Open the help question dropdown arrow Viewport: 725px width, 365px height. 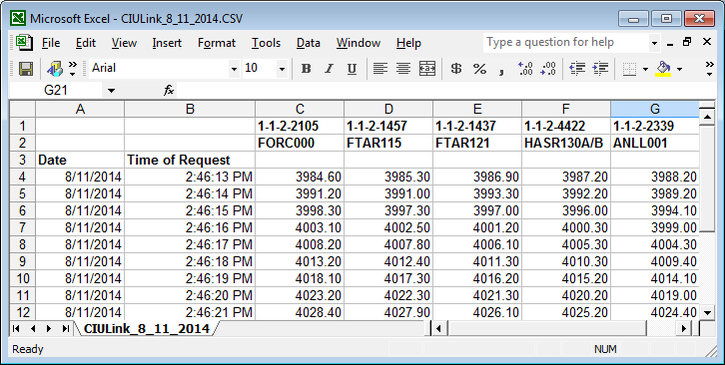[x=654, y=43]
